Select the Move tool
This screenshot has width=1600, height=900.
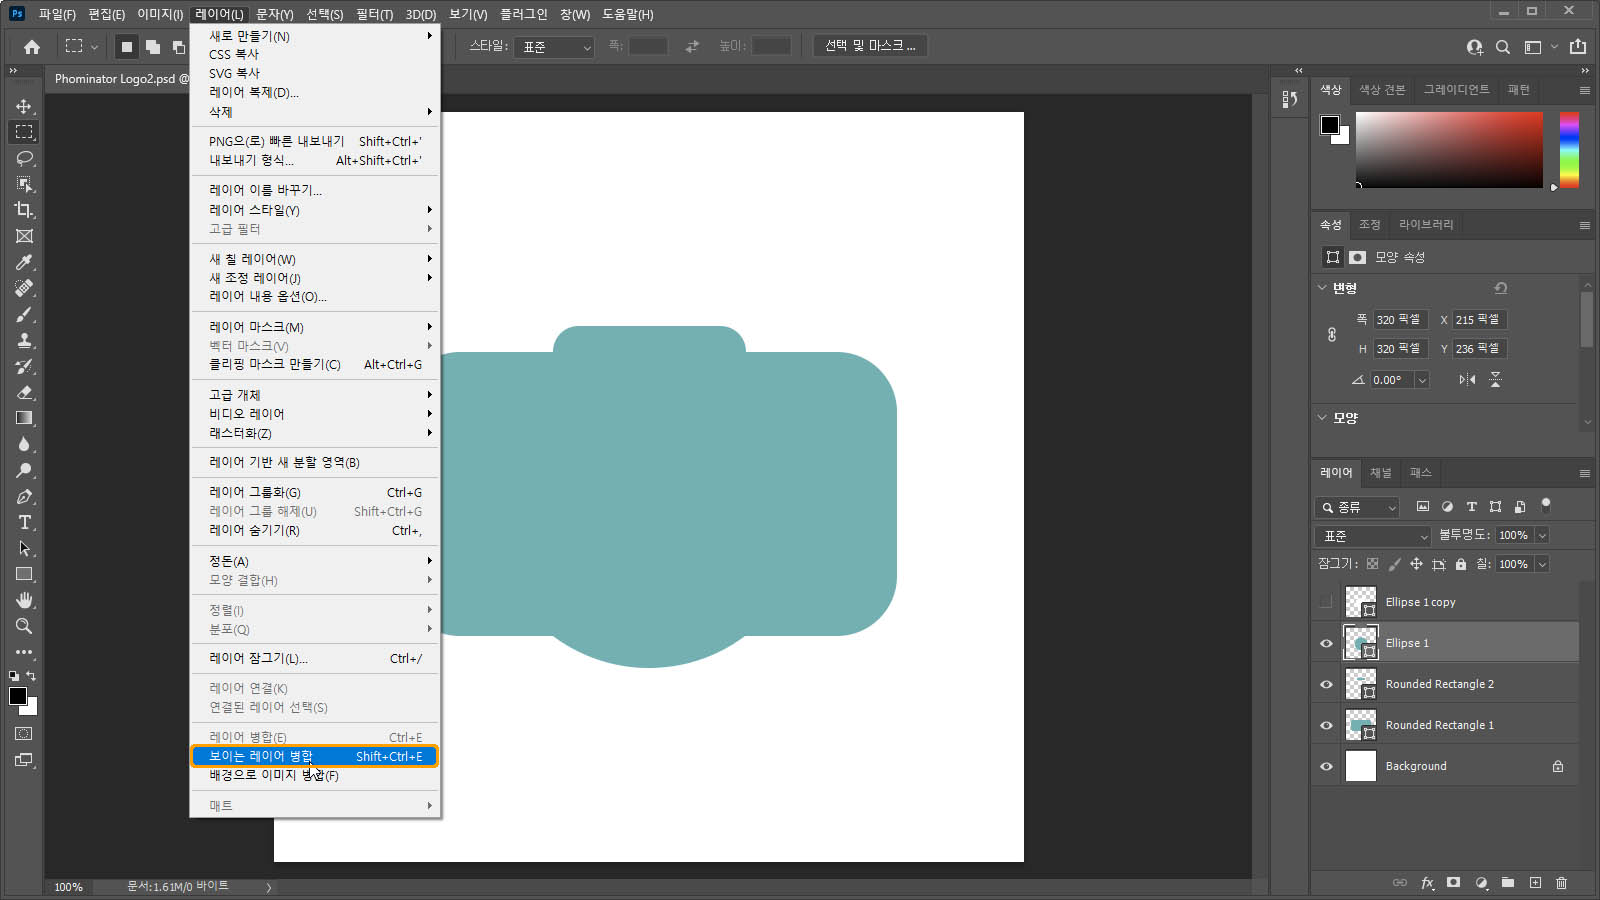pyautogui.click(x=24, y=106)
